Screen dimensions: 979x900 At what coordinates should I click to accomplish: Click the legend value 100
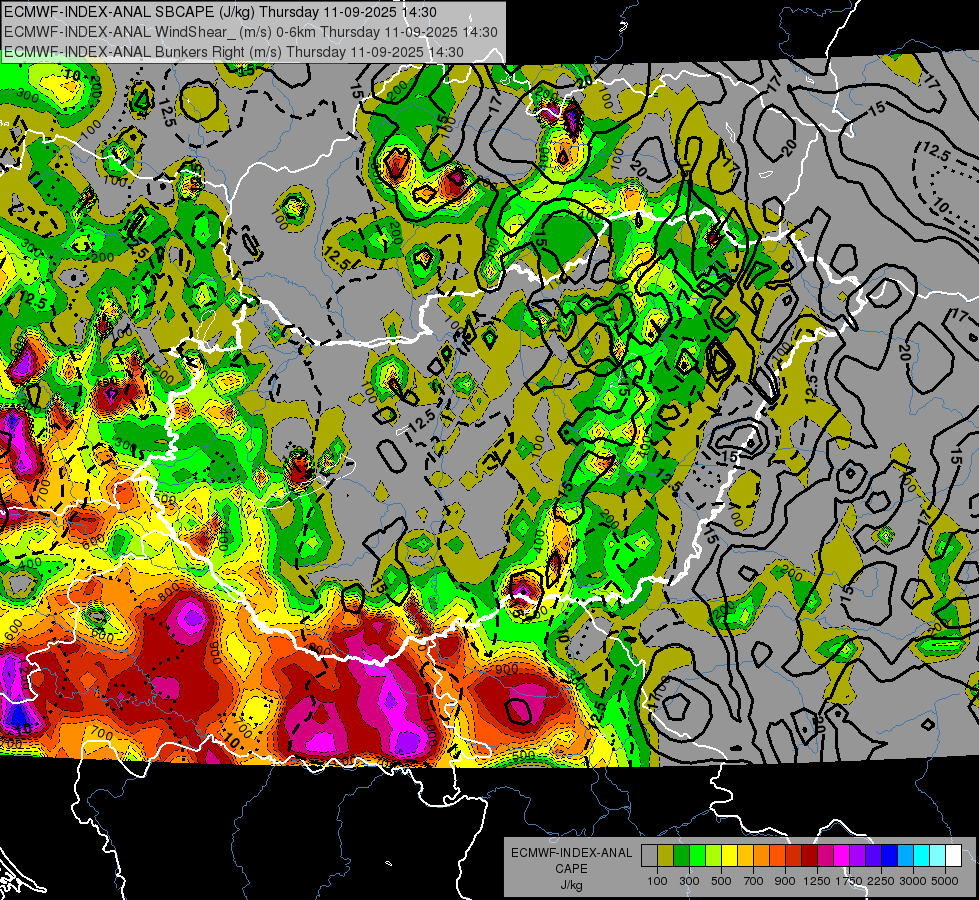click(x=657, y=881)
